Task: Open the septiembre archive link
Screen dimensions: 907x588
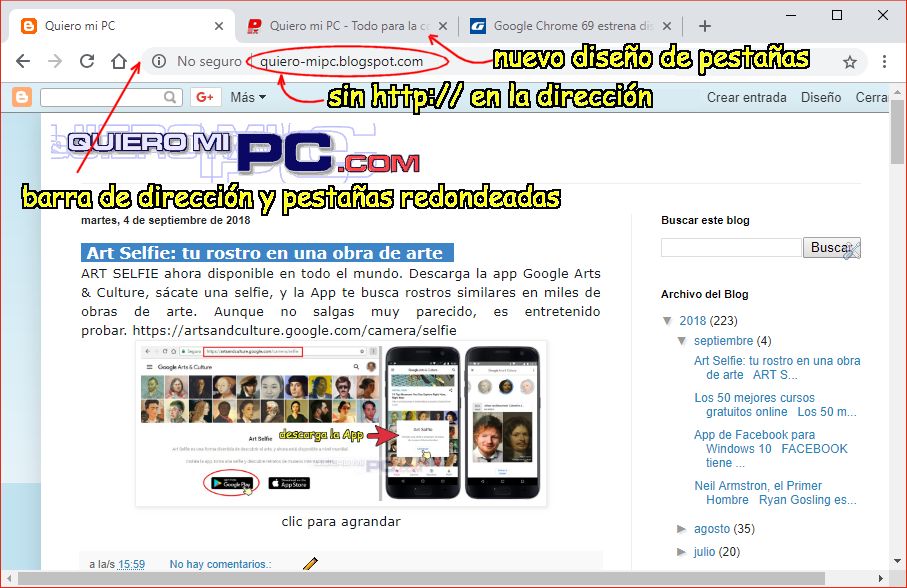Action: 724,341
